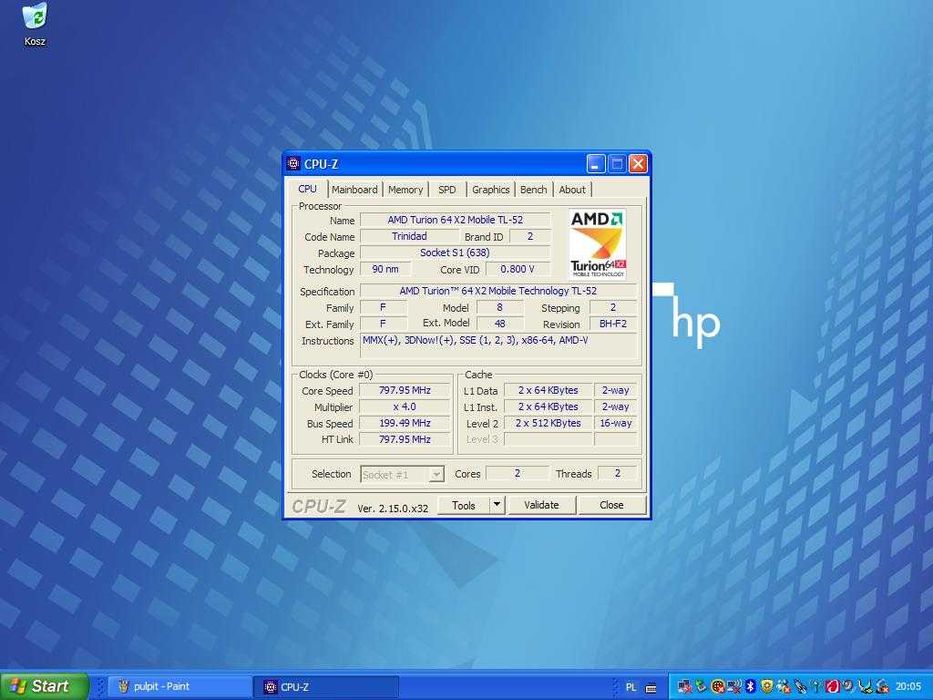The image size is (933, 700).
Task: Click the Trinidad code name value
Action: (409, 236)
